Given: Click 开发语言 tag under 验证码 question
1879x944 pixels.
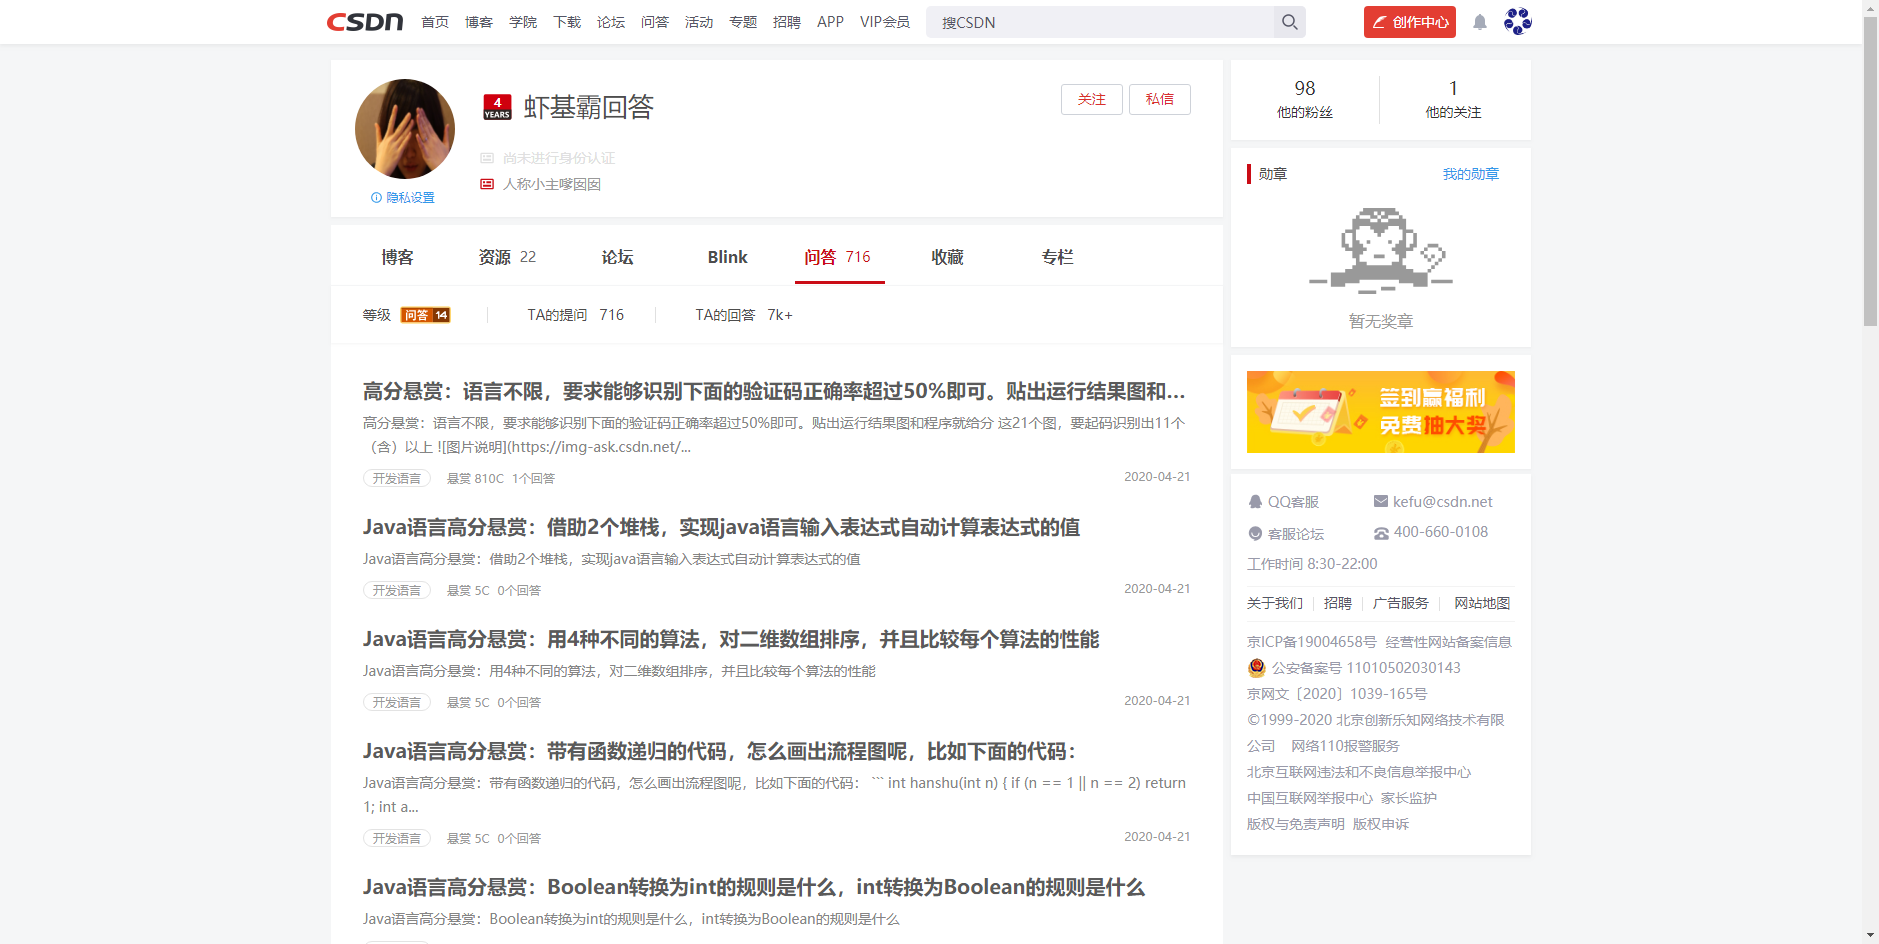Looking at the screenshot, I should 397,479.
